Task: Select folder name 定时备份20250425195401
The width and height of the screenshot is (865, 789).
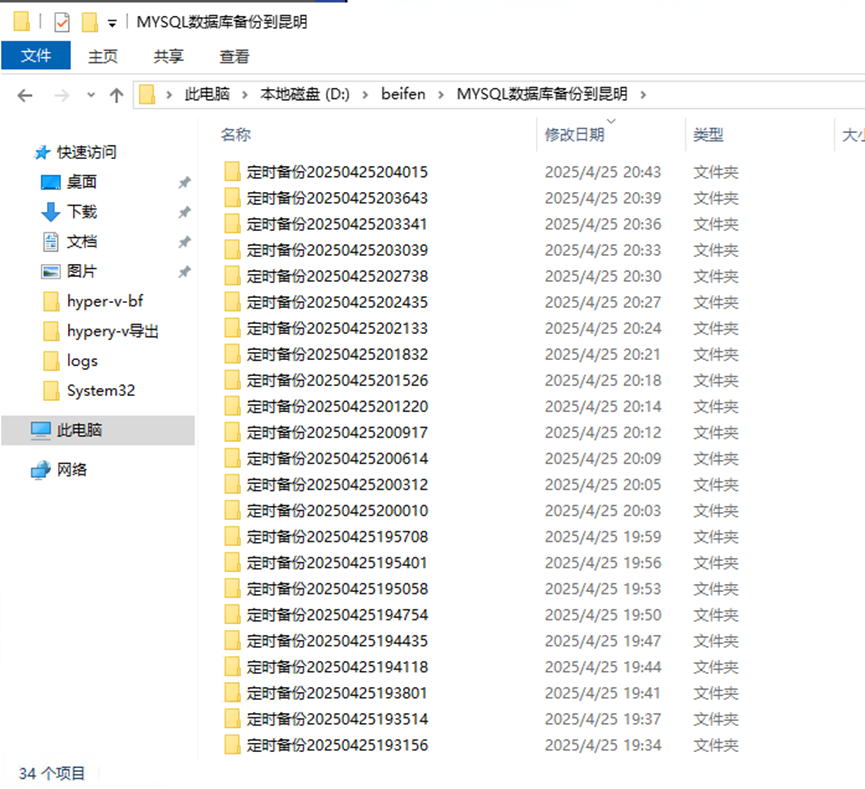Action: [337, 563]
